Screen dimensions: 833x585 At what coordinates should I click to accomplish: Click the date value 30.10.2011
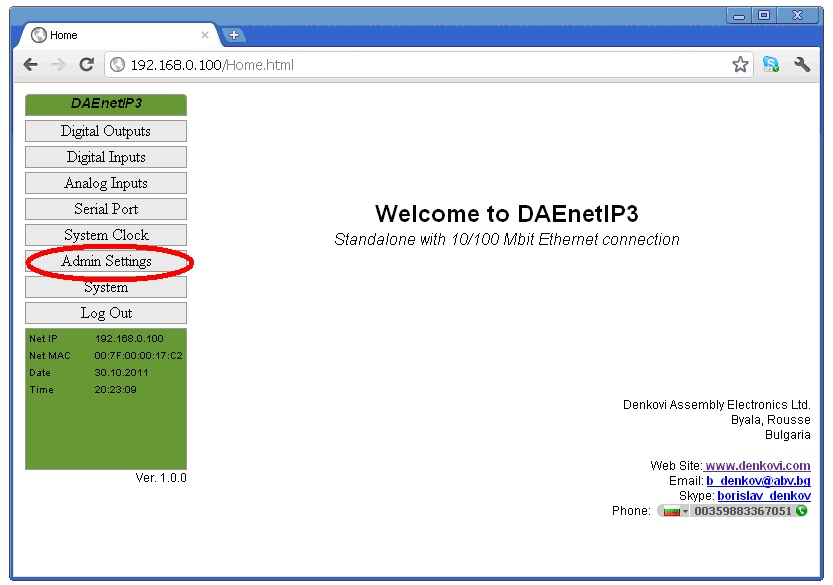(121, 372)
